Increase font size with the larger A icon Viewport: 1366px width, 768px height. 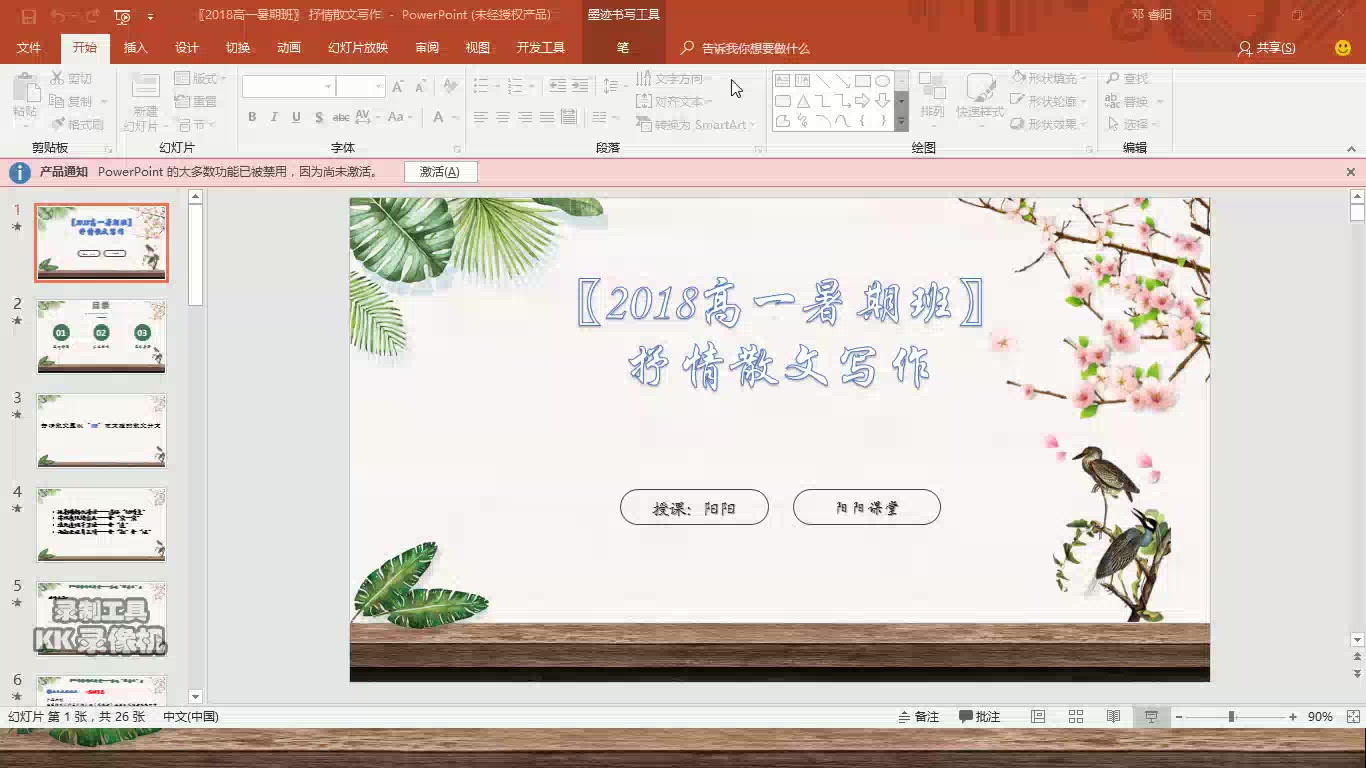tap(398, 87)
